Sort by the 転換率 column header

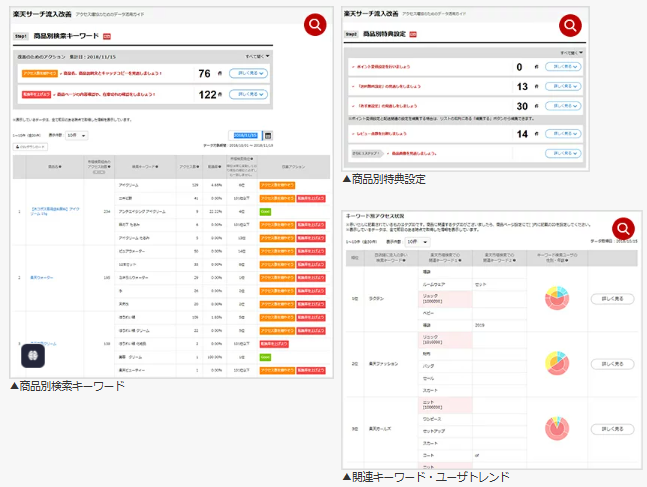pyautogui.click(x=214, y=167)
